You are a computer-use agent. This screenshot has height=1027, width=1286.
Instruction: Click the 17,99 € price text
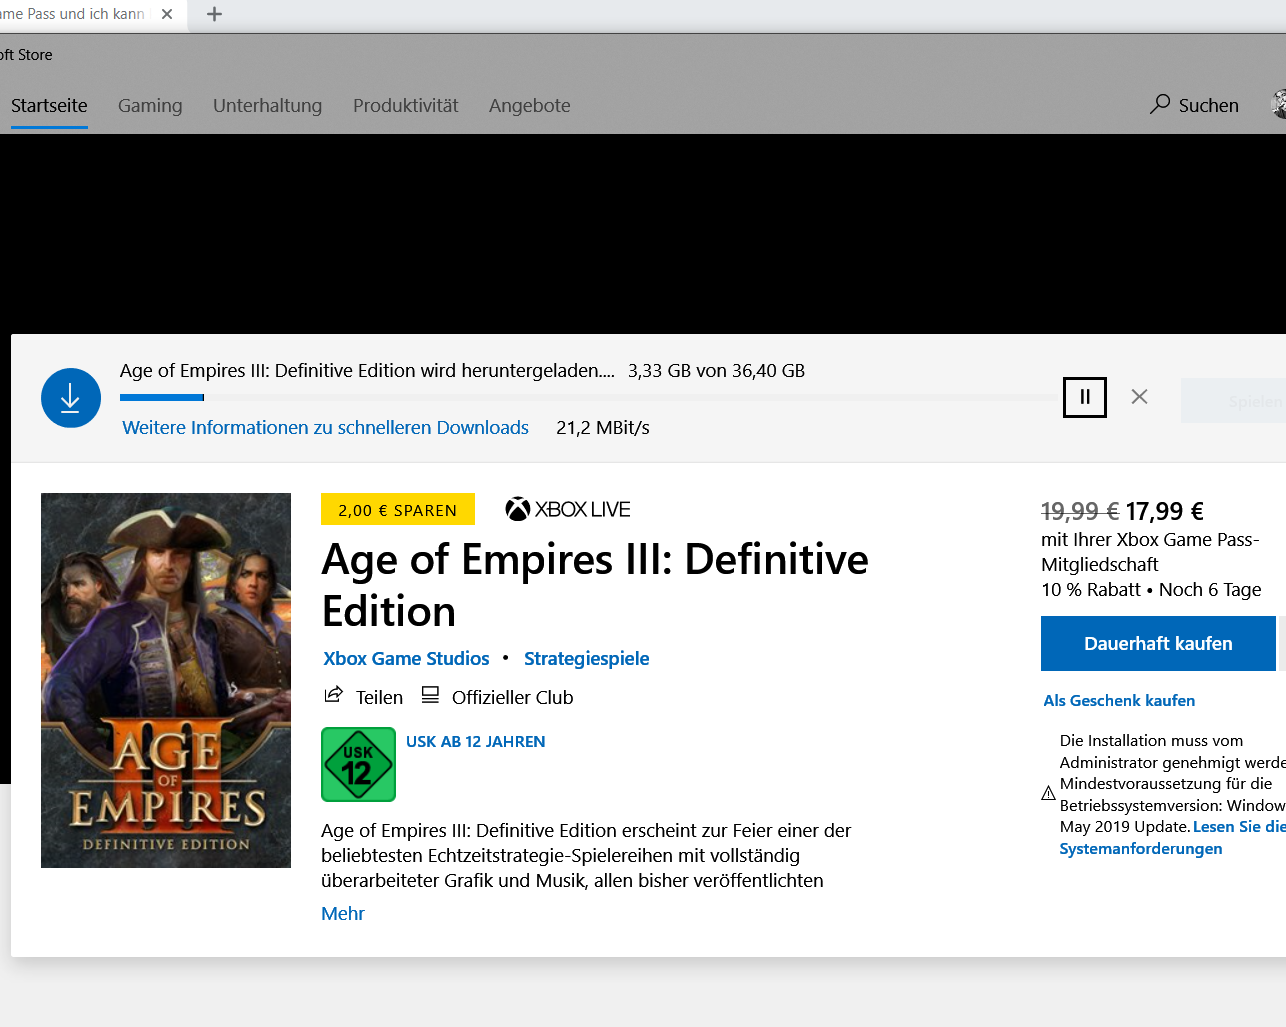click(1164, 511)
